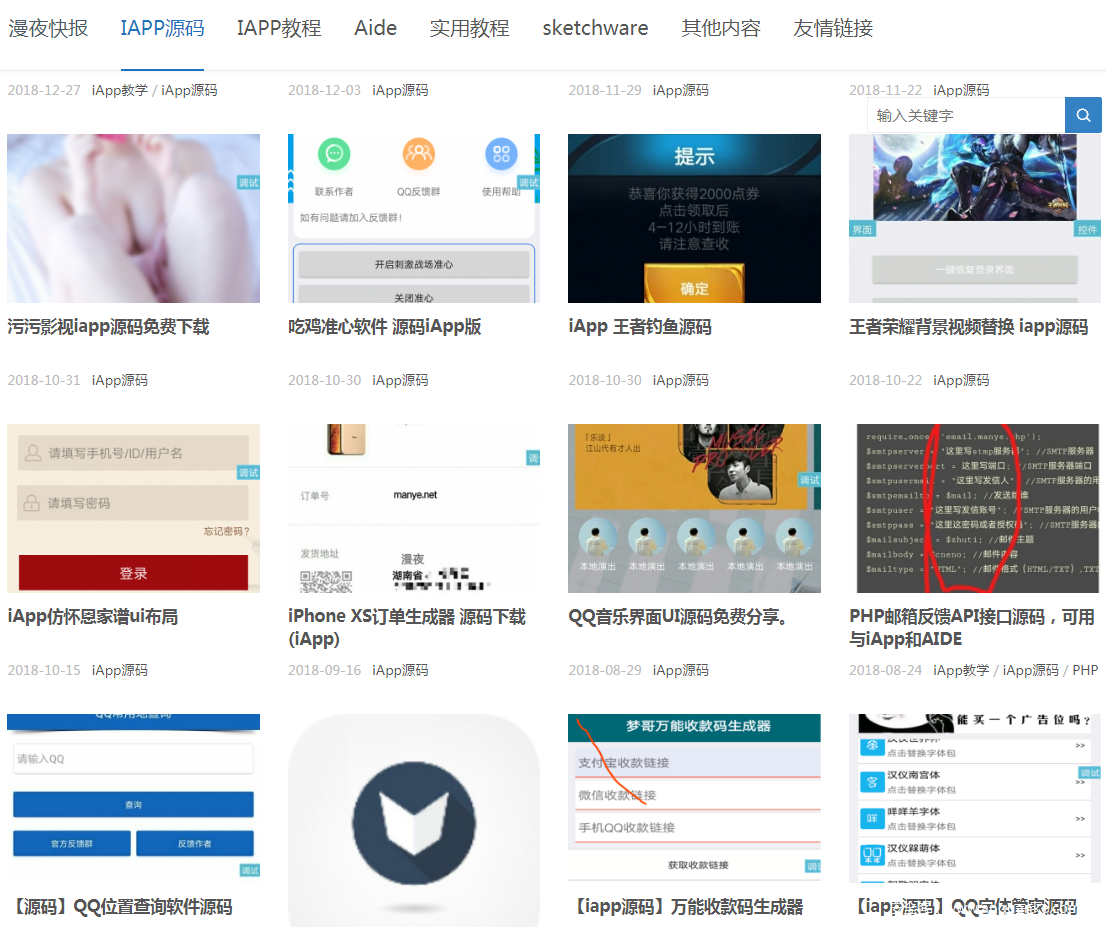Screen dimensions: 1106x927
Task: Visit the 友情链接 nav item
Action: click(x=833, y=28)
